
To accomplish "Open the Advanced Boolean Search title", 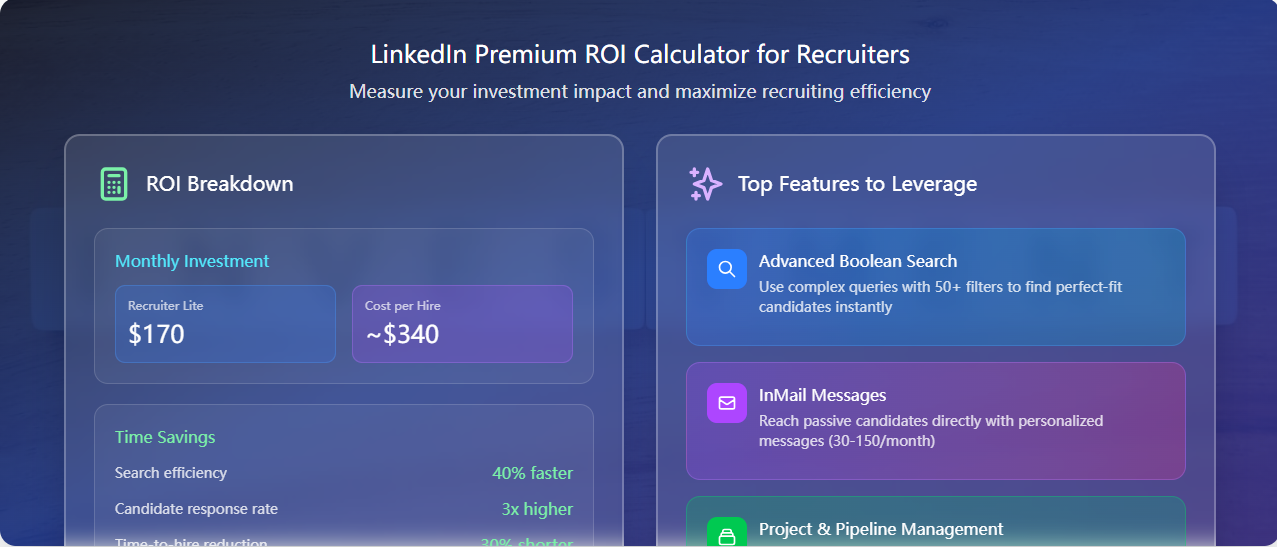I will tap(857, 261).
